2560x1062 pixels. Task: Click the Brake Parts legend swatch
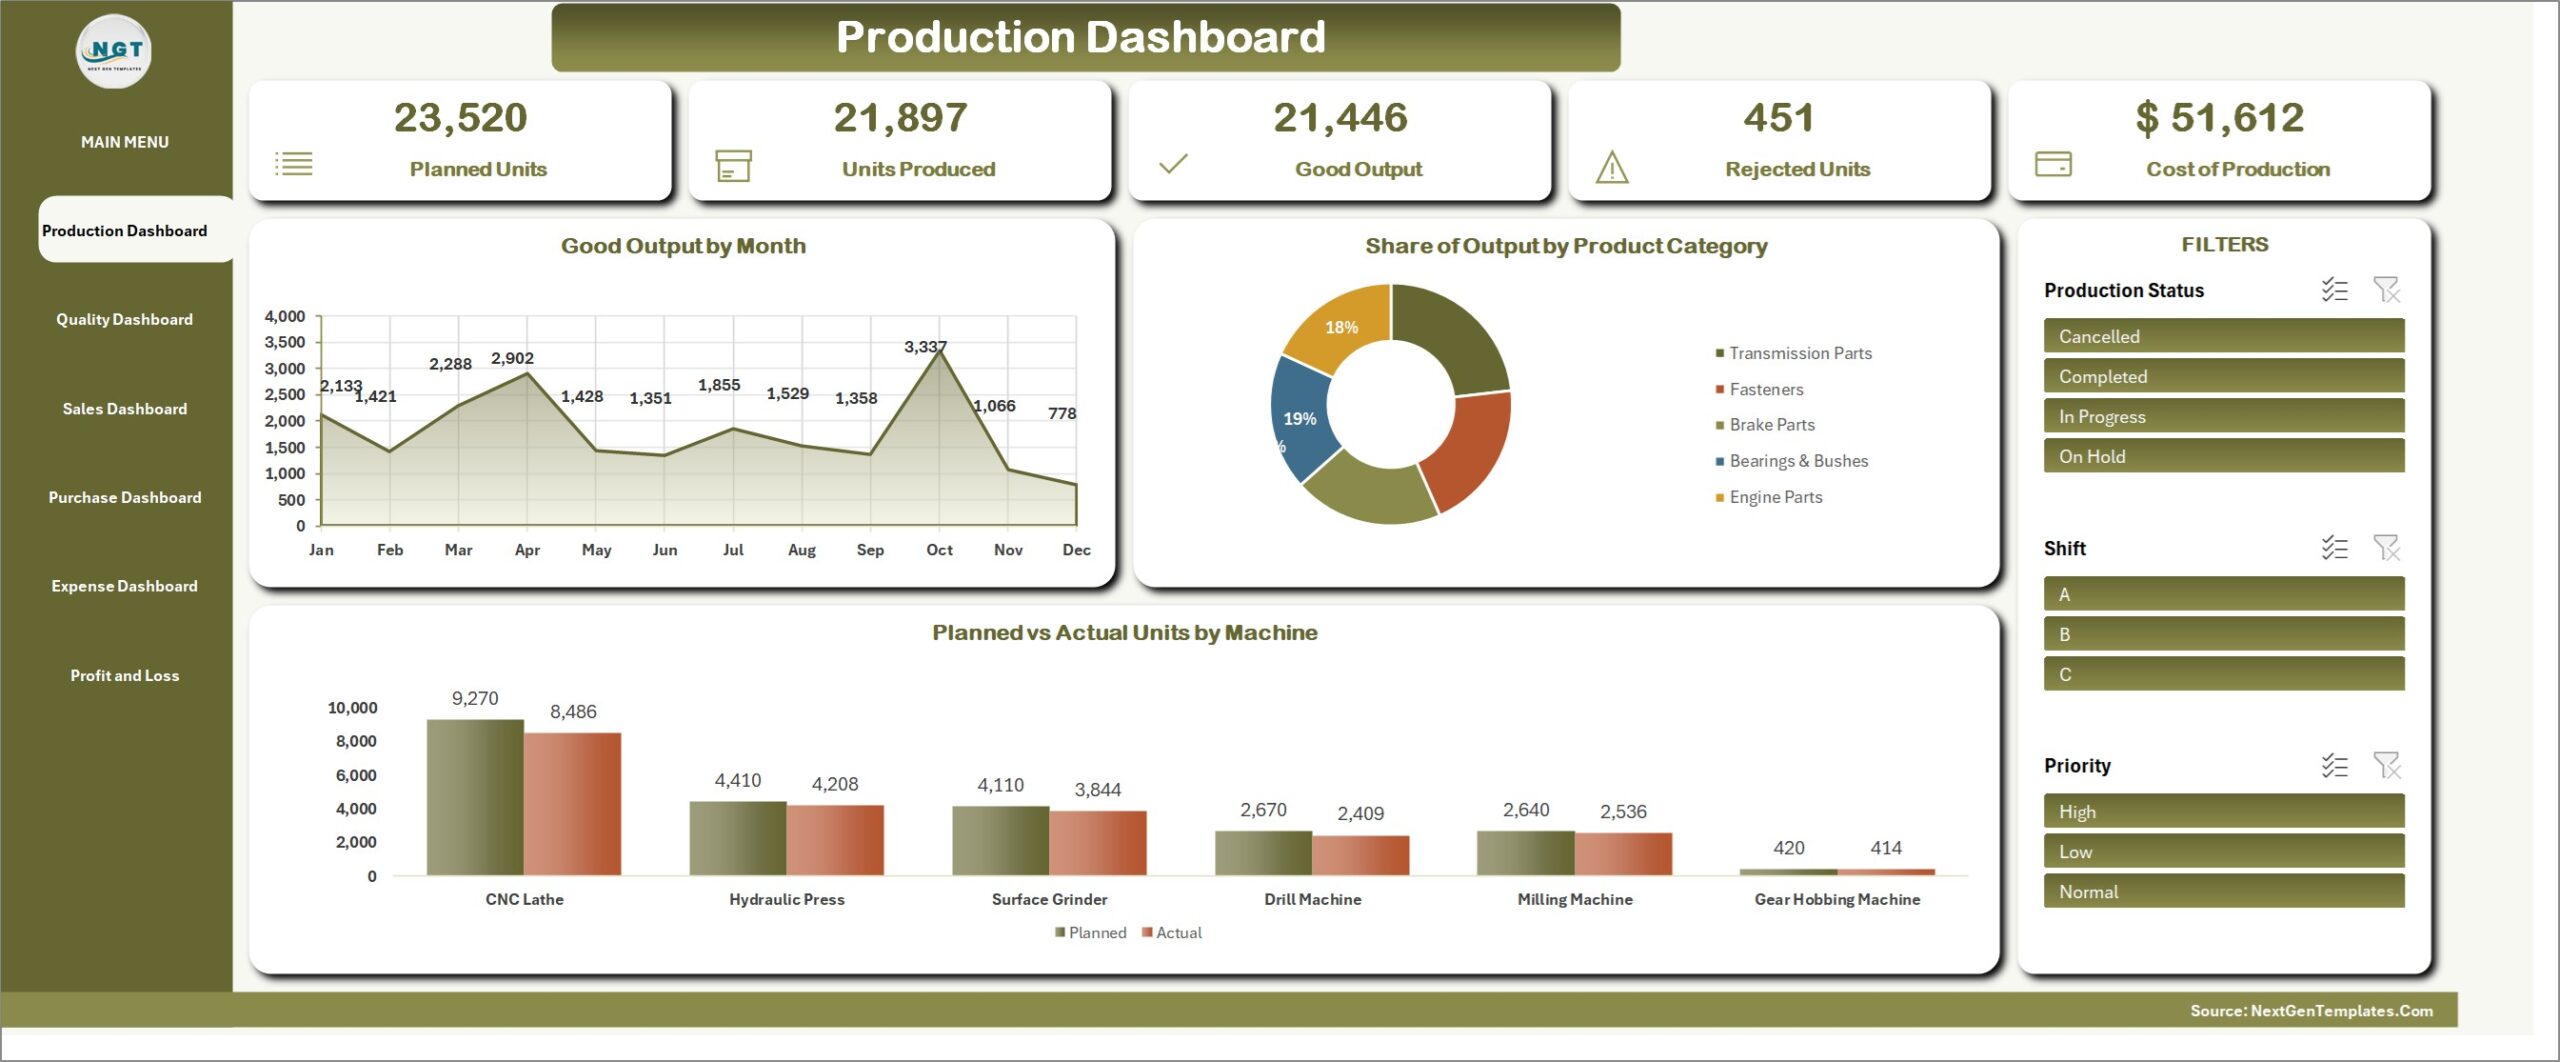(x=1720, y=425)
